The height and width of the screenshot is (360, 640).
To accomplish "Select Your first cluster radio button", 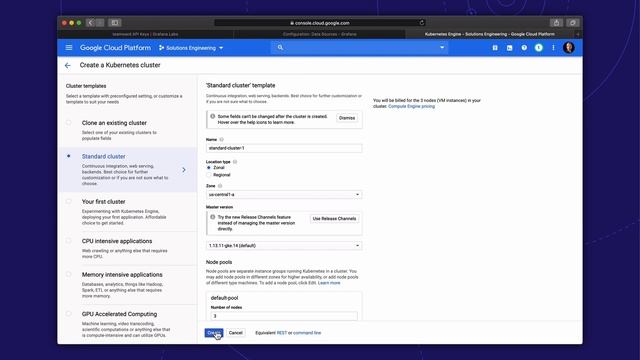I will 69,202.
